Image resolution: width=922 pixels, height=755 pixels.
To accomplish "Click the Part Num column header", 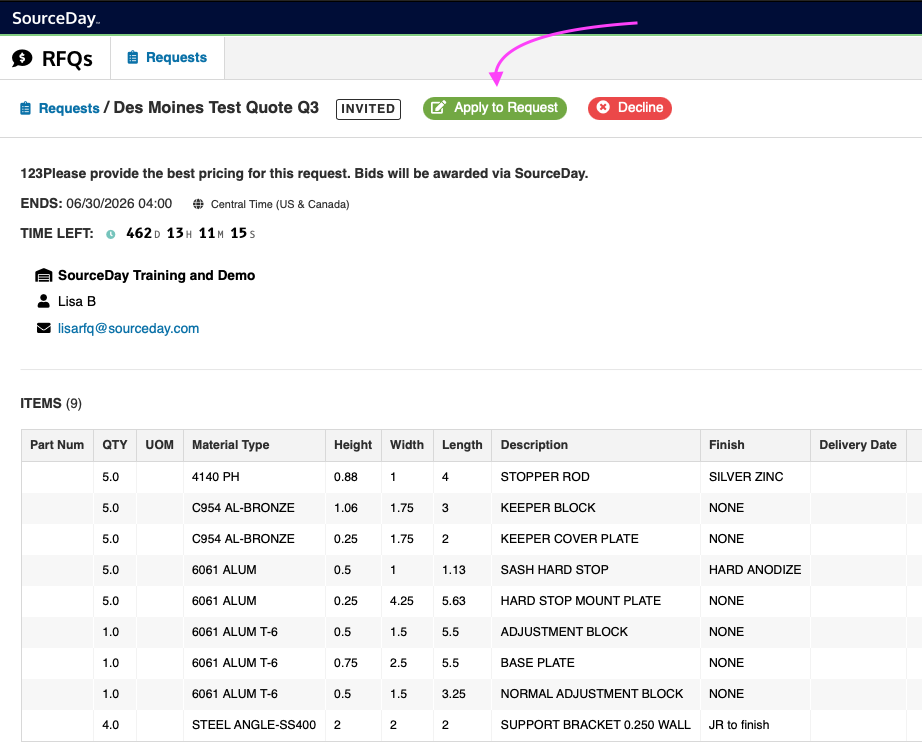I will point(57,445).
